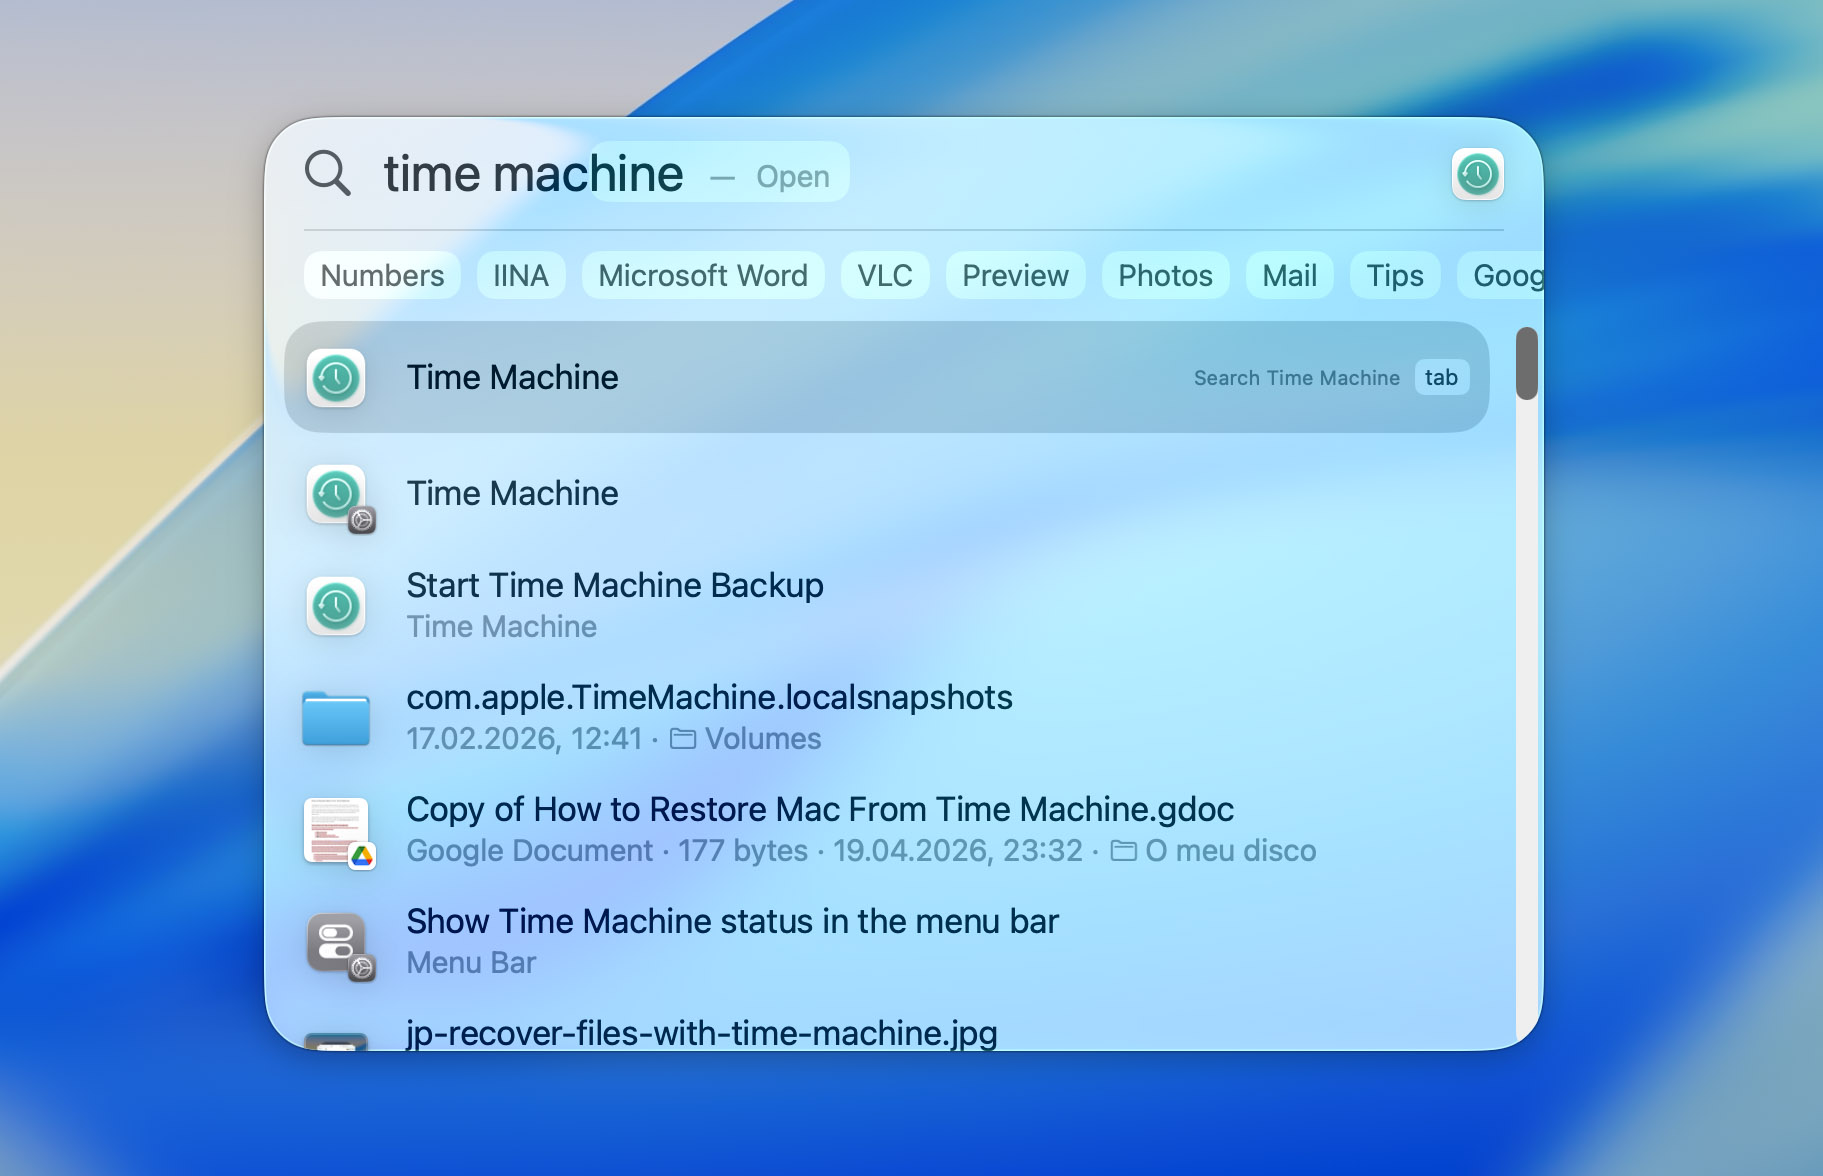Select Copy of How to Restore Mac gdoc

coord(887,830)
